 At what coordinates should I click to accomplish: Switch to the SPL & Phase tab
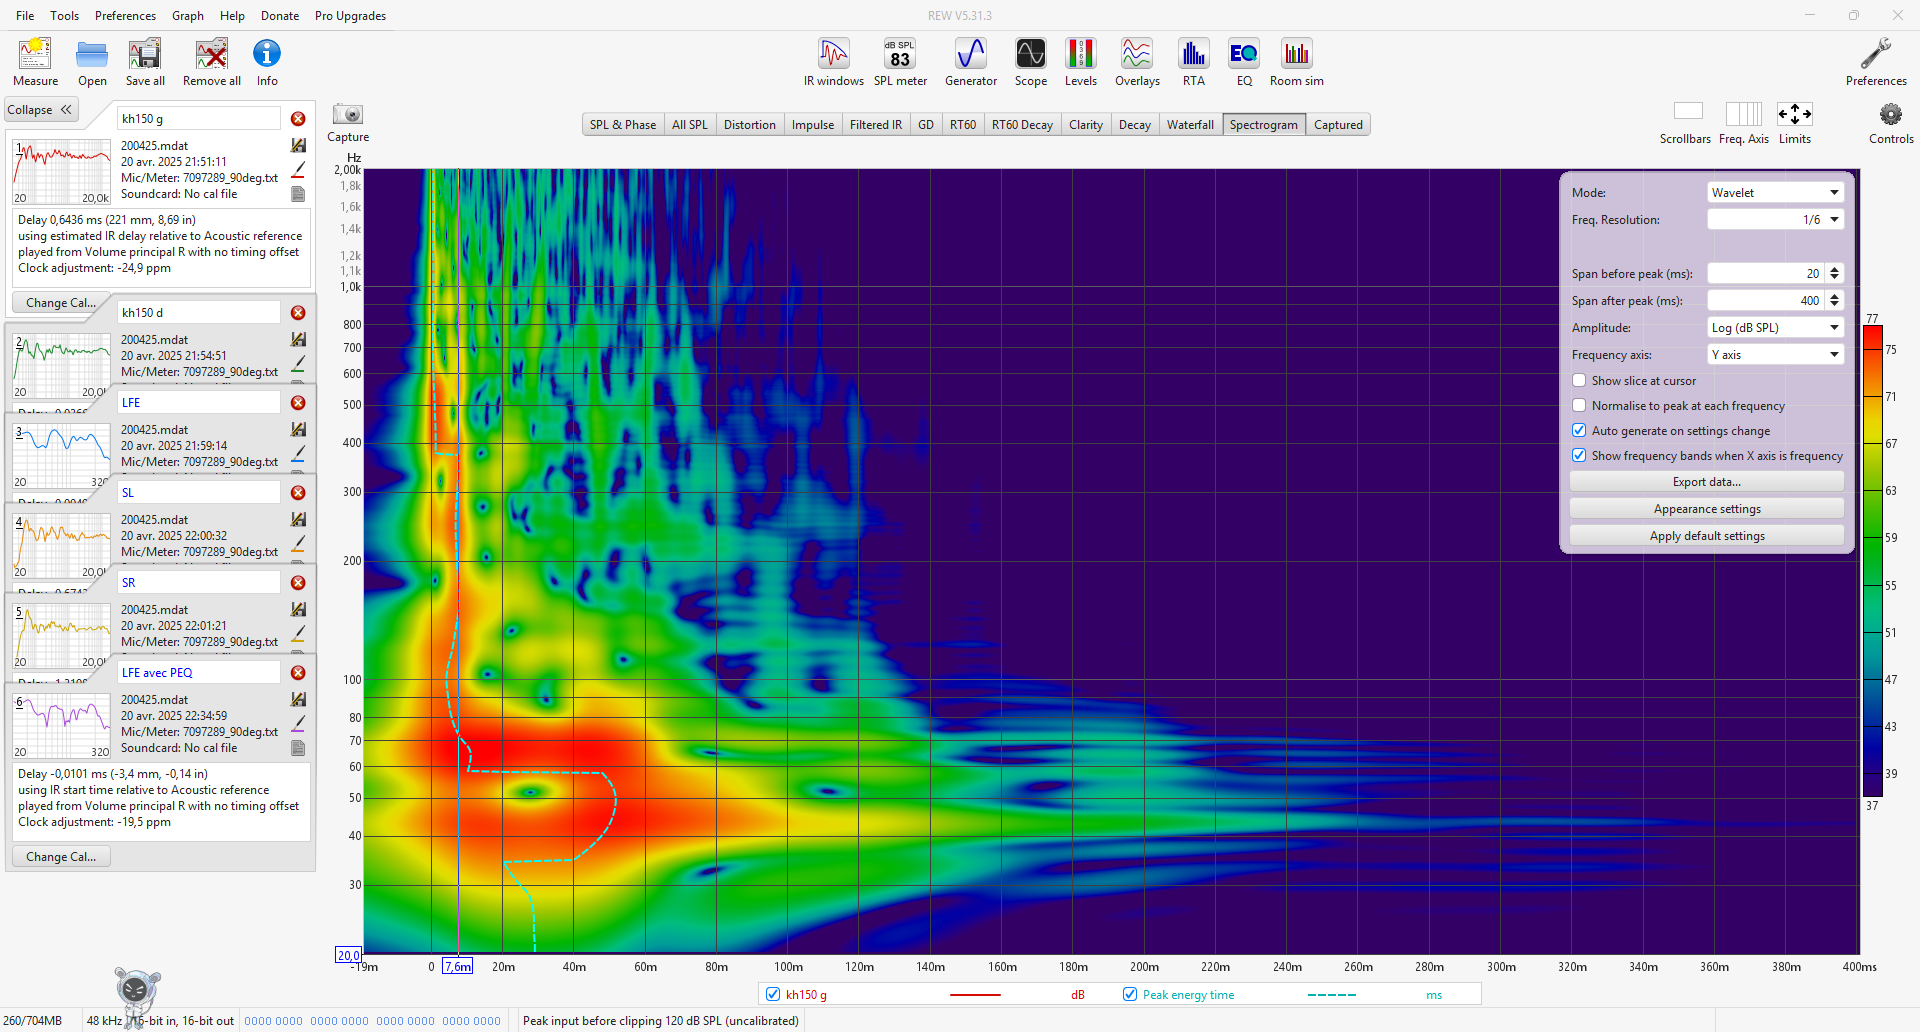[x=623, y=125]
